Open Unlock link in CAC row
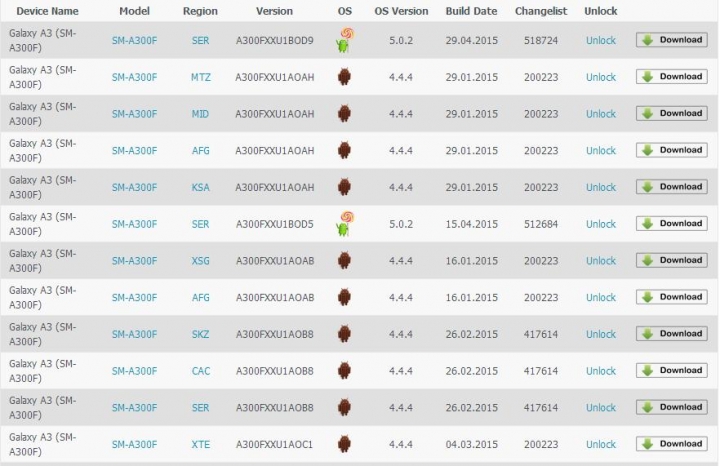720x466 pixels. pyautogui.click(x=601, y=371)
